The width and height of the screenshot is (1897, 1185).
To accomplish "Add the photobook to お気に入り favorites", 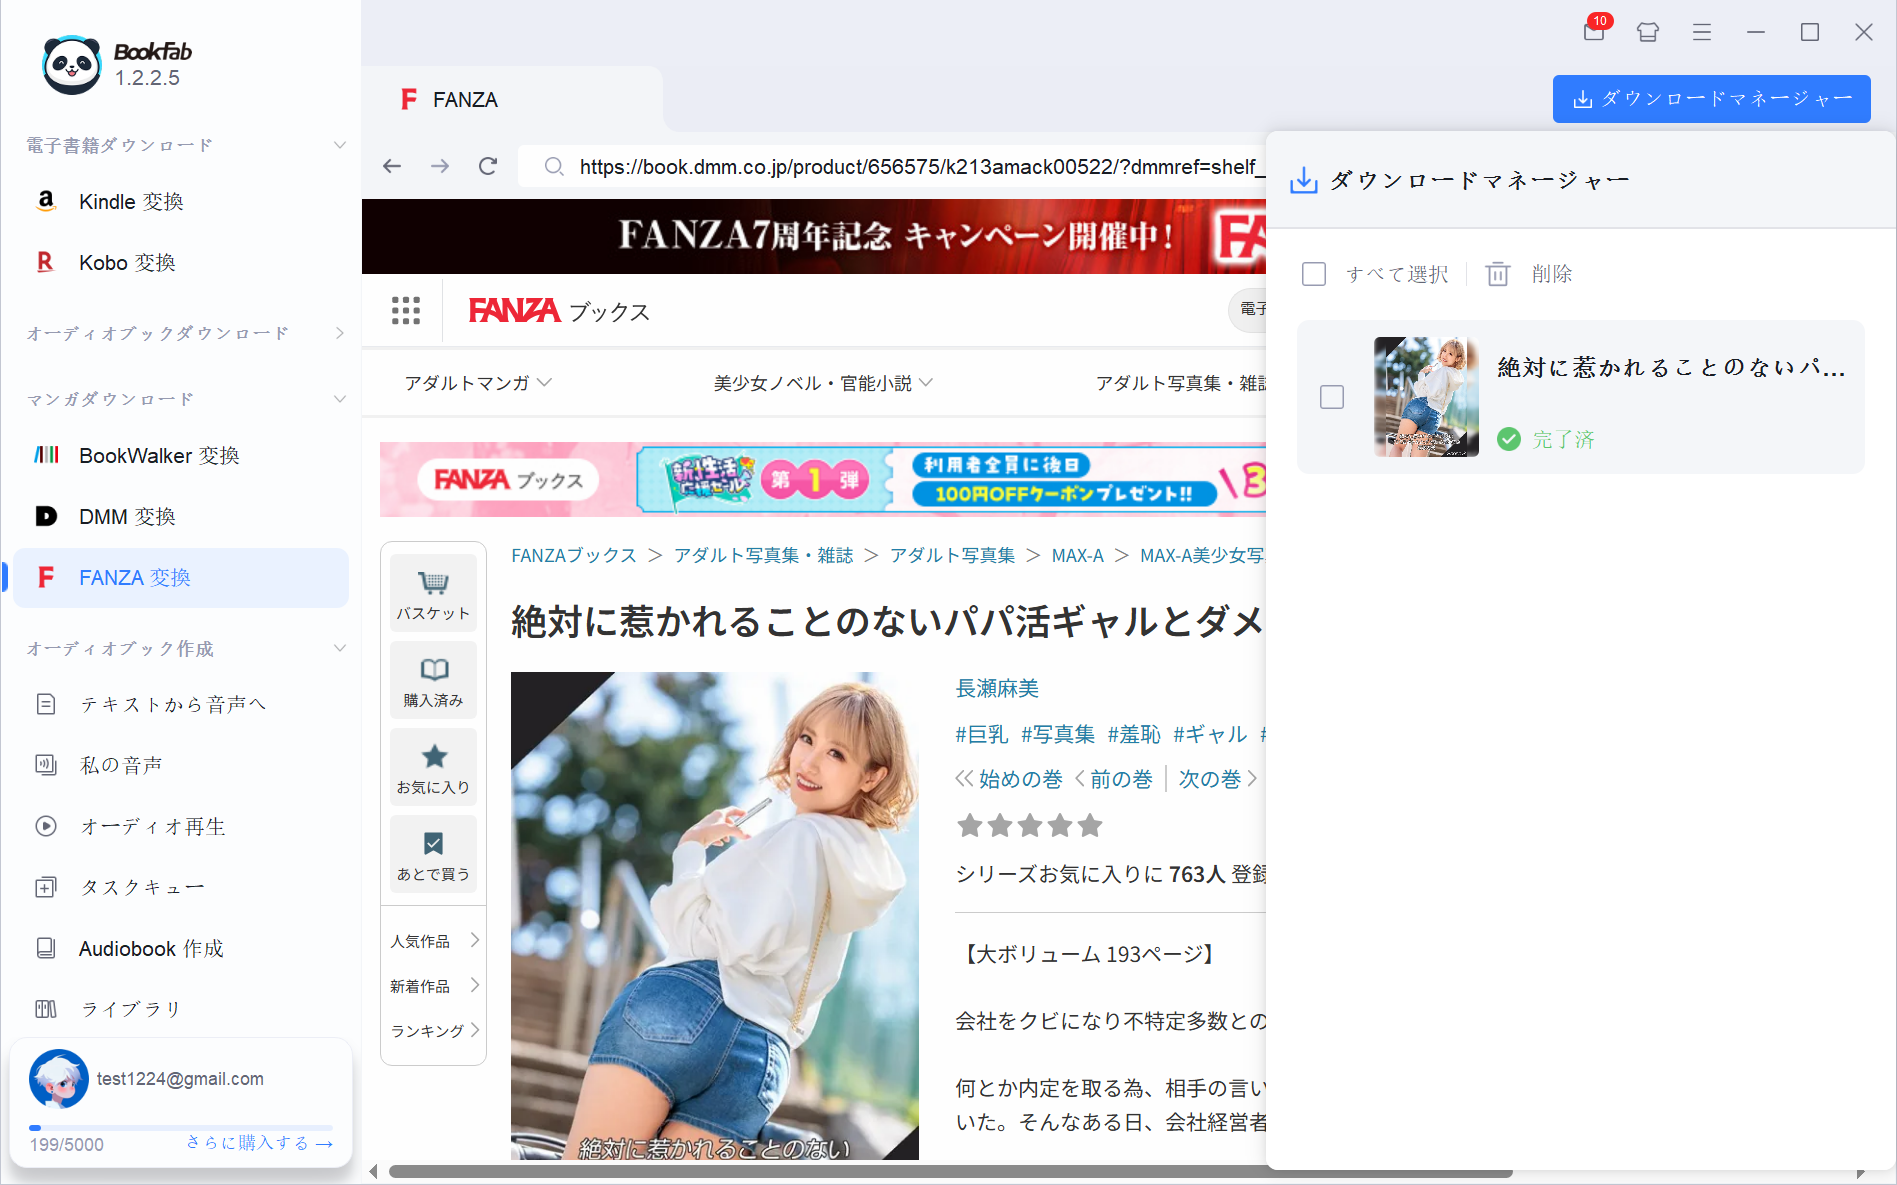I will click(x=433, y=767).
